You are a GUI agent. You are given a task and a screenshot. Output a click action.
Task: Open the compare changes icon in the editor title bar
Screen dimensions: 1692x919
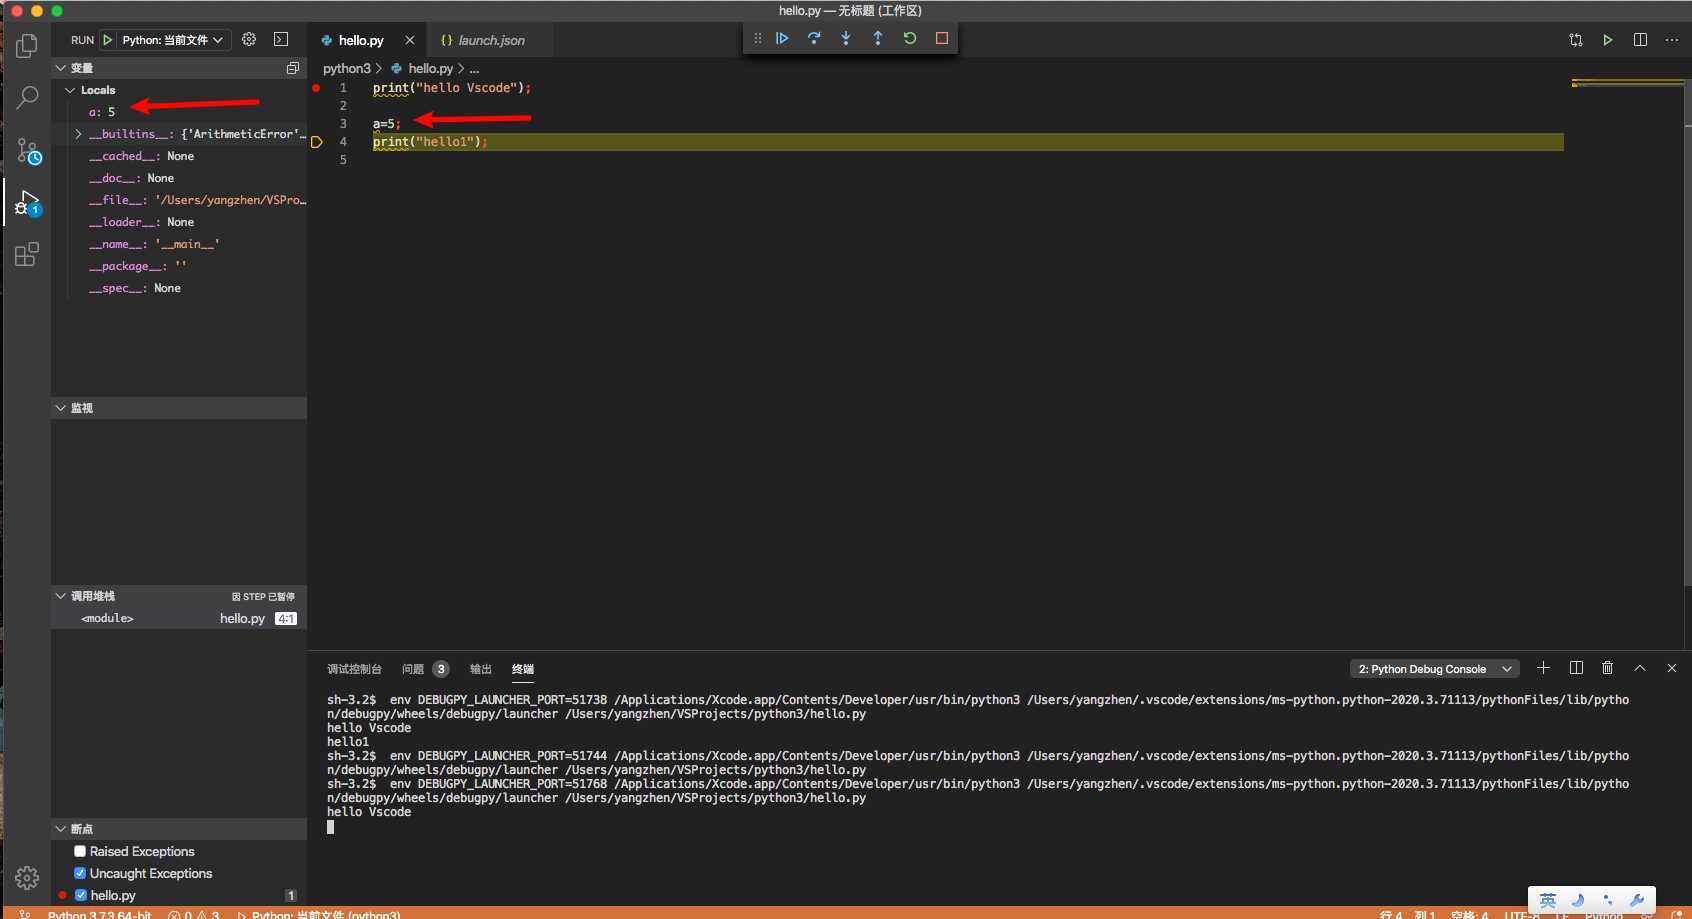pyautogui.click(x=1576, y=40)
